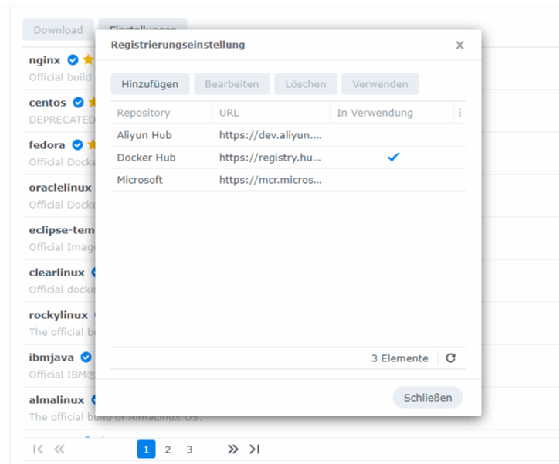
Task: Click the https://dev.aliyun URL cell
Action: (x=270, y=135)
